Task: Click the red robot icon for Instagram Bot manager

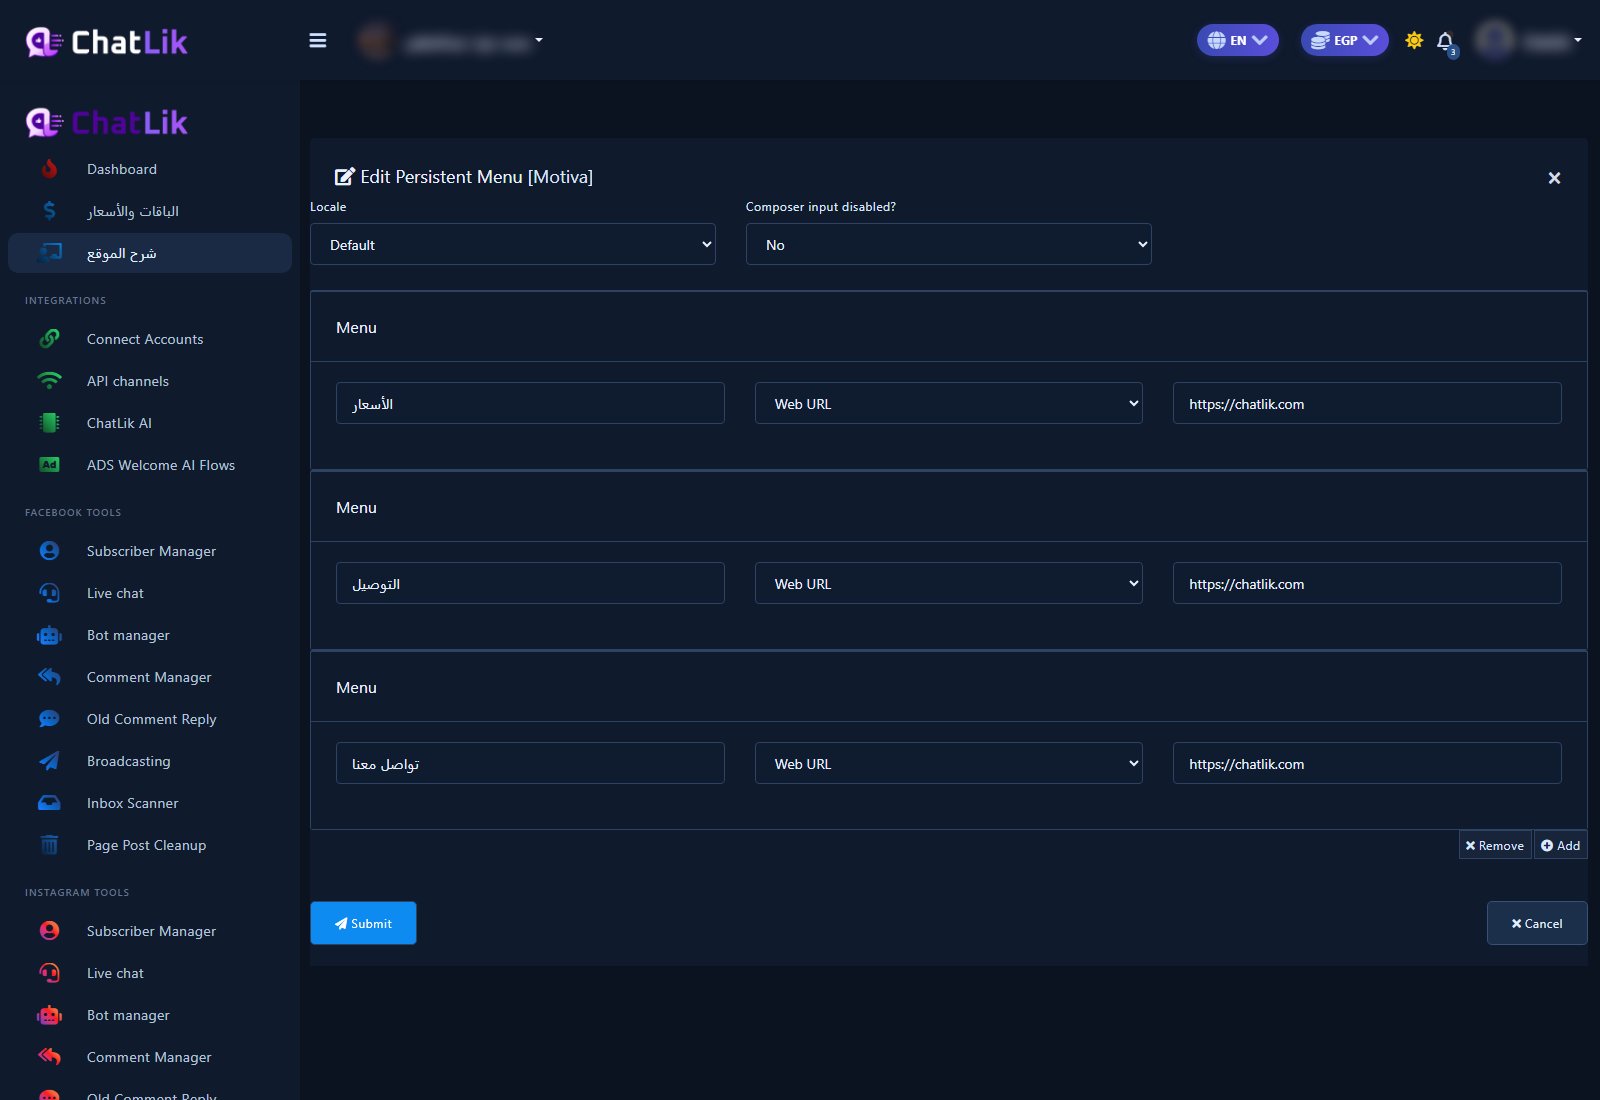Action: (x=49, y=1015)
